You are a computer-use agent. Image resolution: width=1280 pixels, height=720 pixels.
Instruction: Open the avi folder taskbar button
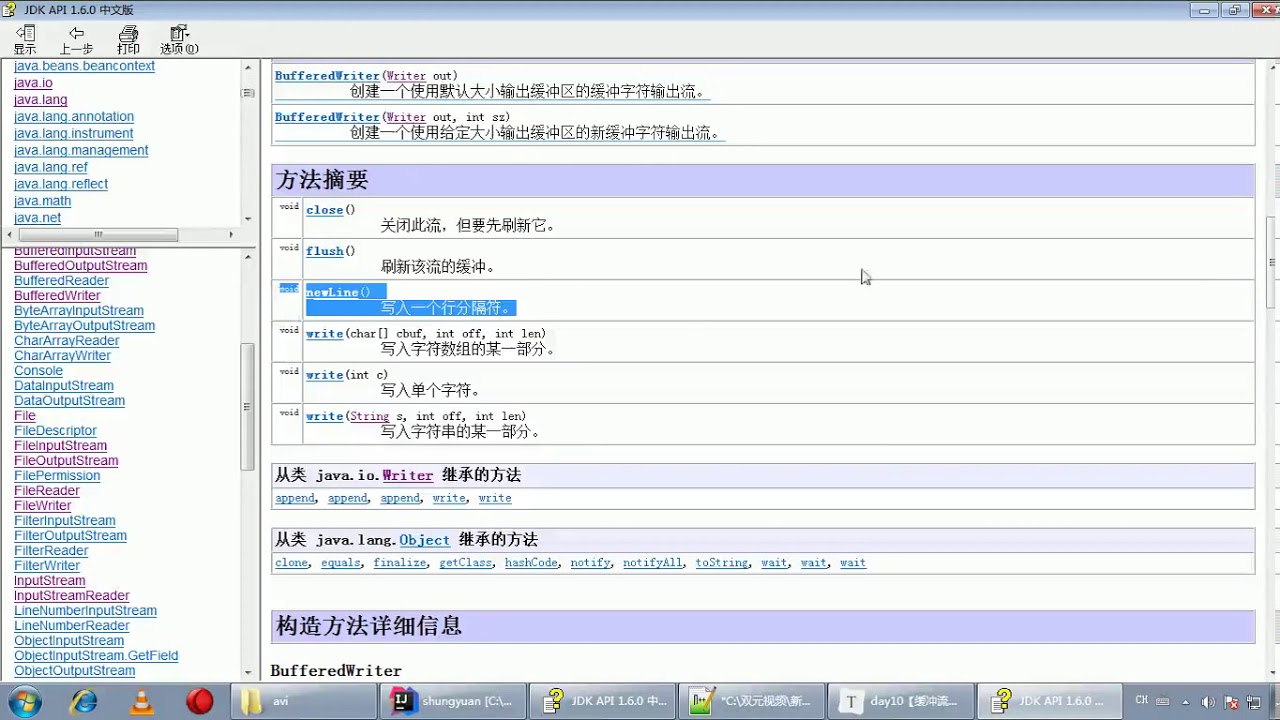tap(302, 701)
